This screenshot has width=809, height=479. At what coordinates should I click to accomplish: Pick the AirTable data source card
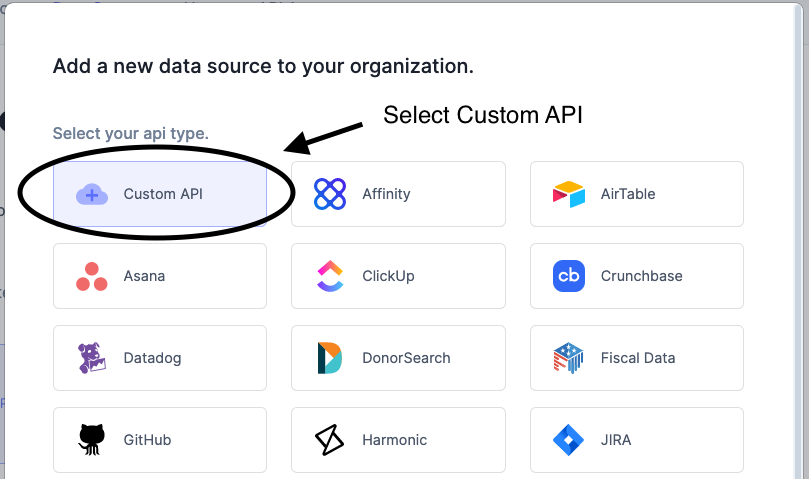(x=637, y=194)
